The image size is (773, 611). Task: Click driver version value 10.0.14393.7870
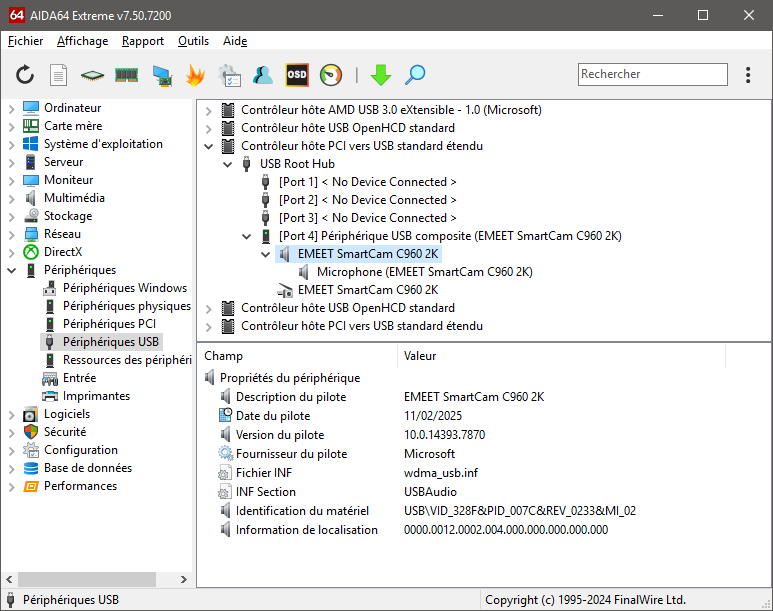(444, 434)
